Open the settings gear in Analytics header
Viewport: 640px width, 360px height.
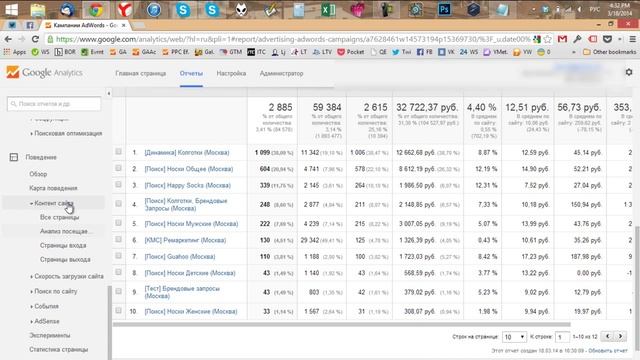[x=629, y=72]
